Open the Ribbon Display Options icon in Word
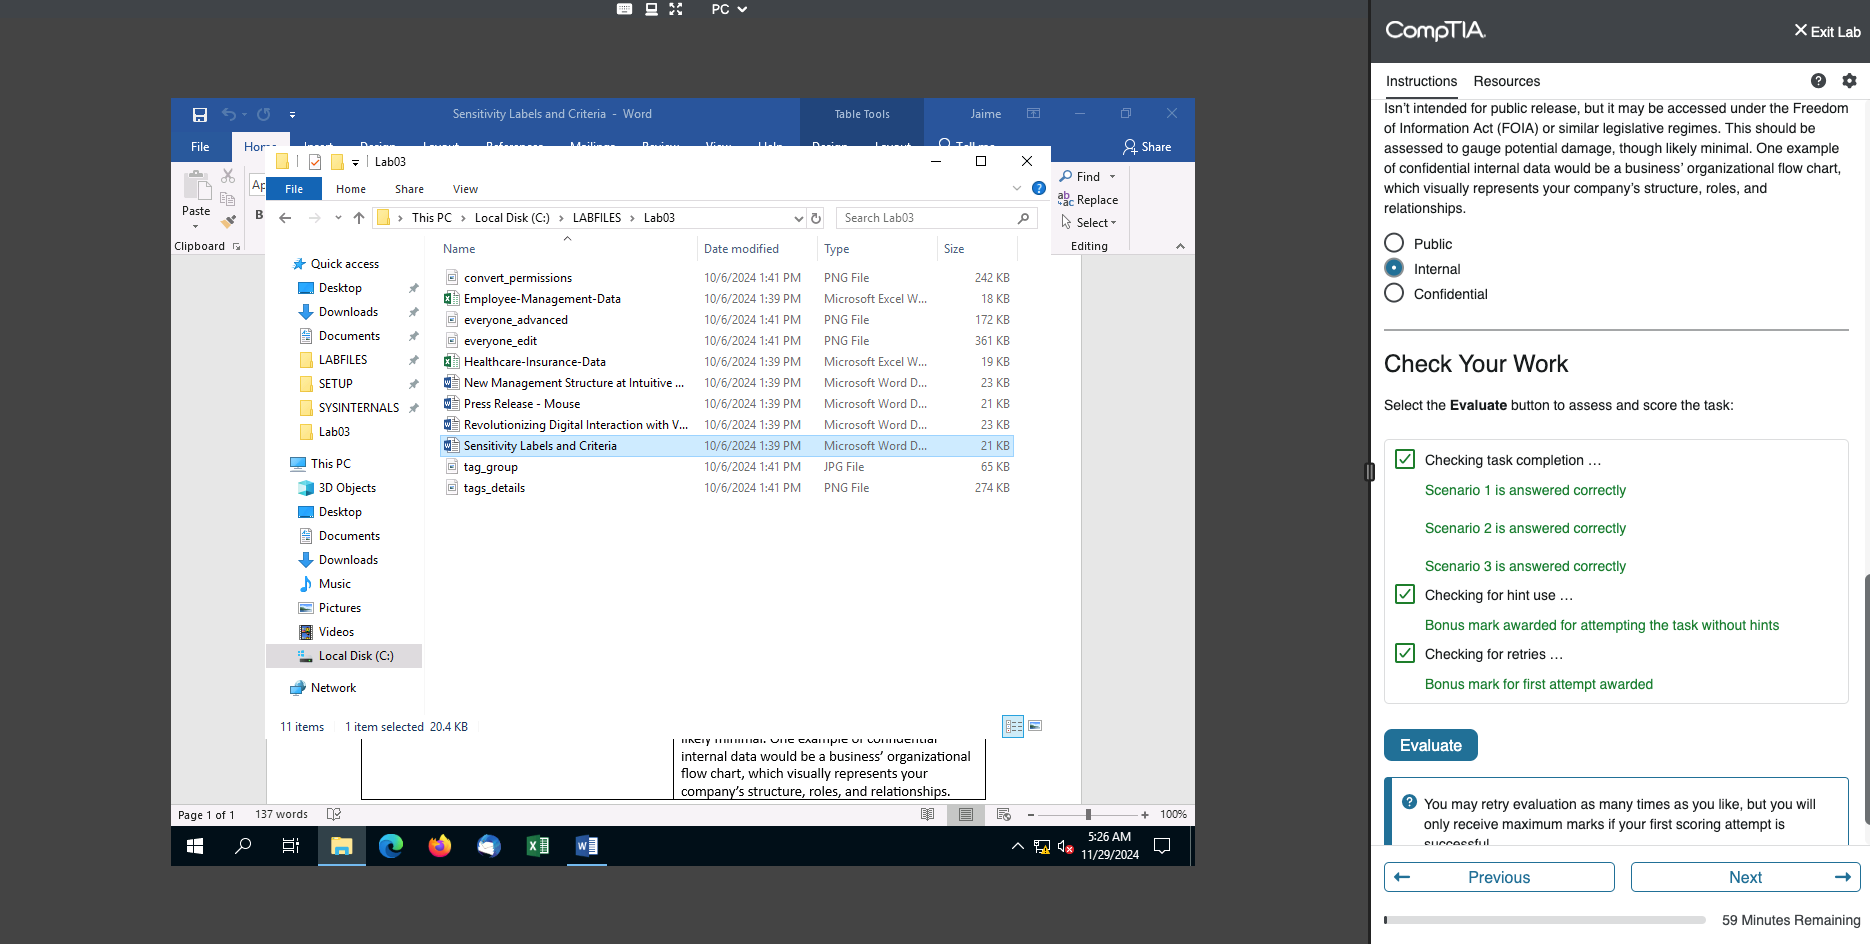This screenshot has width=1870, height=944. 1034,114
